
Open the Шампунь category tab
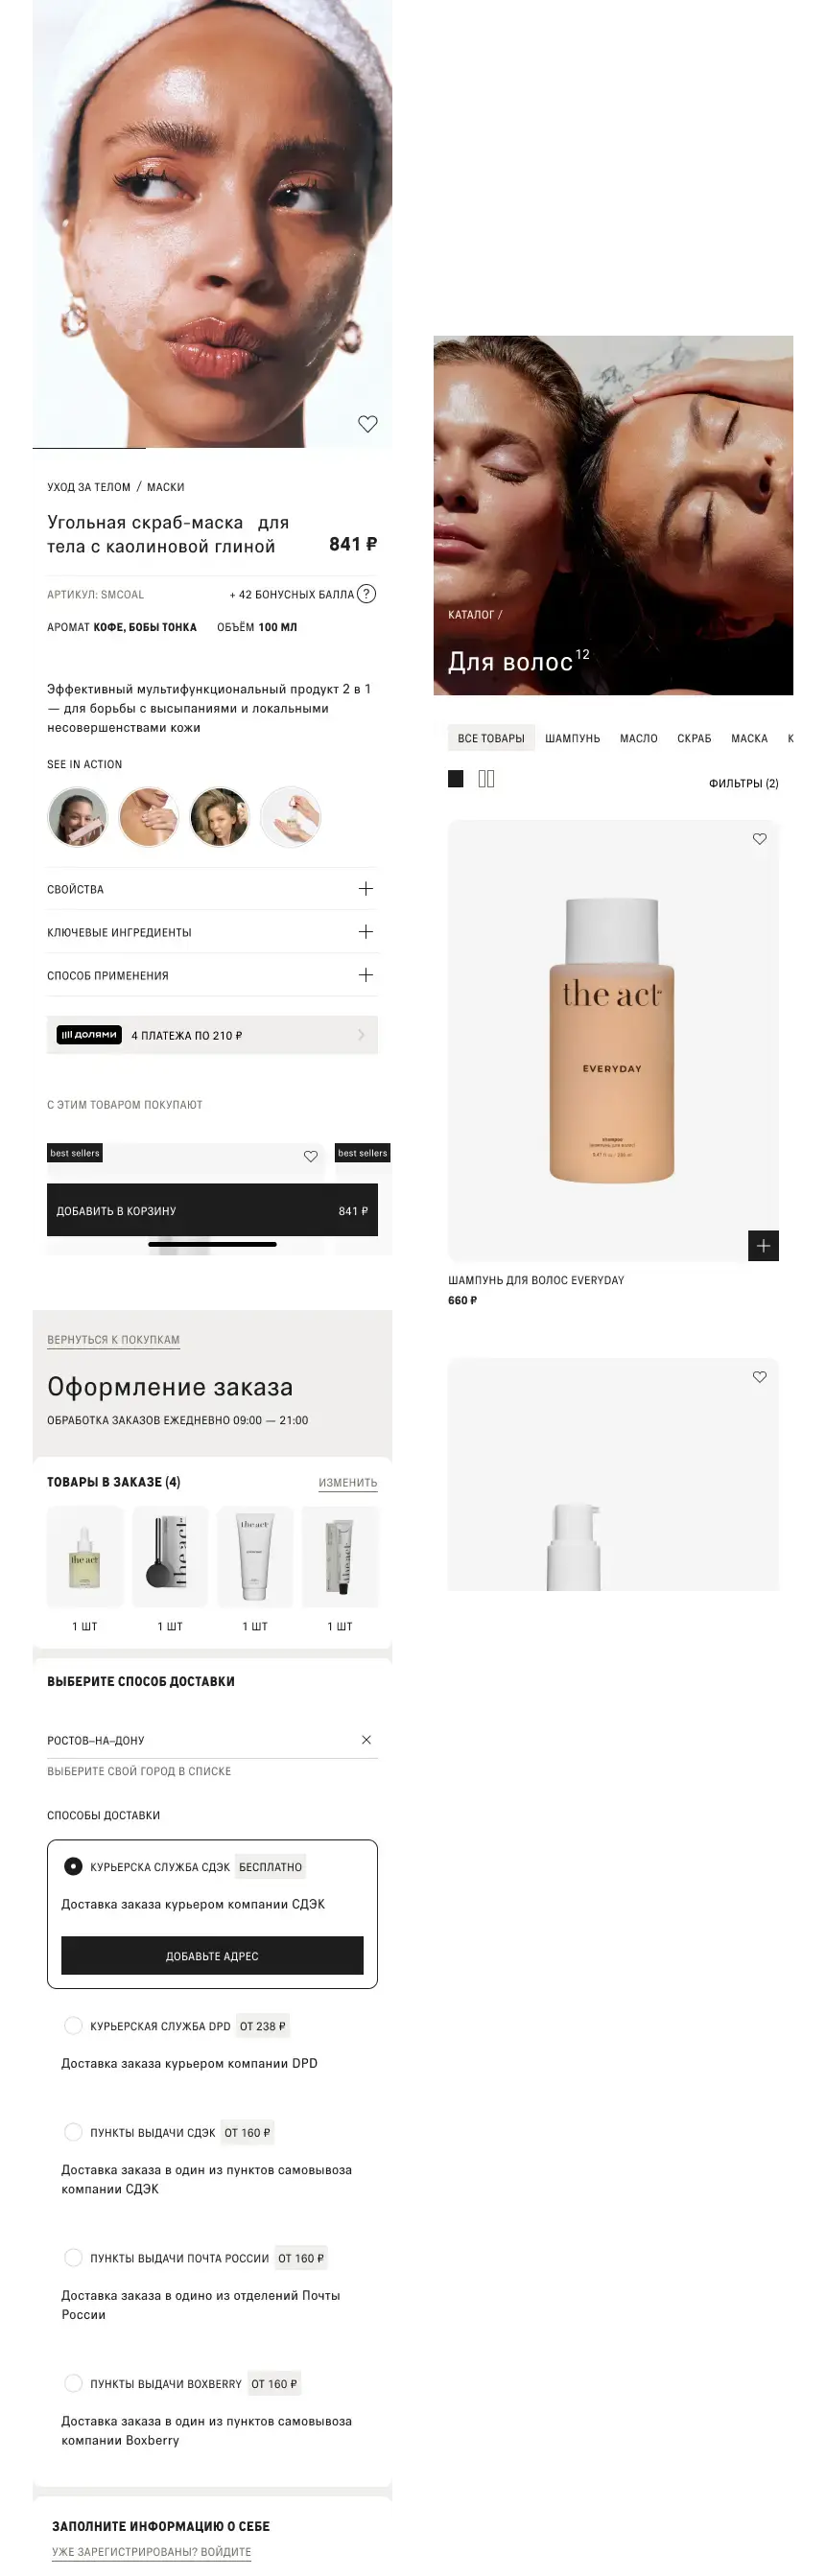tap(572, 738)
